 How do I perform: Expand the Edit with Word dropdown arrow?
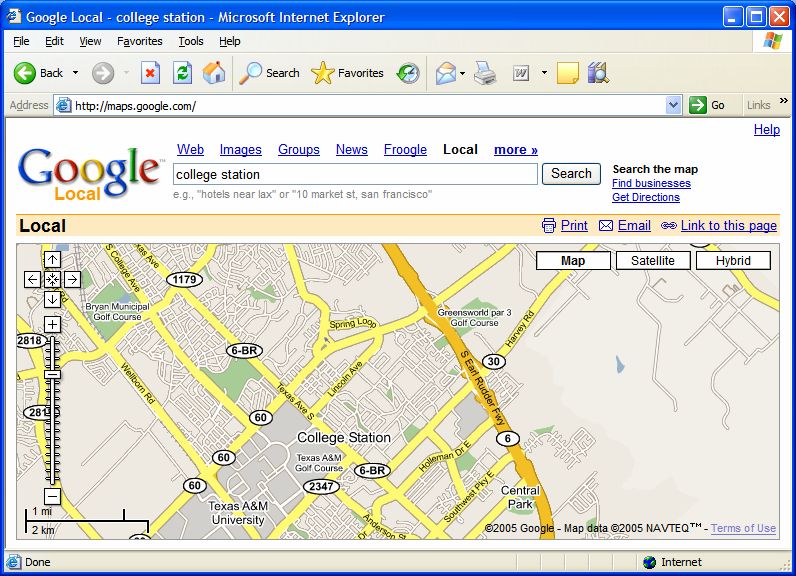[544, 73]
